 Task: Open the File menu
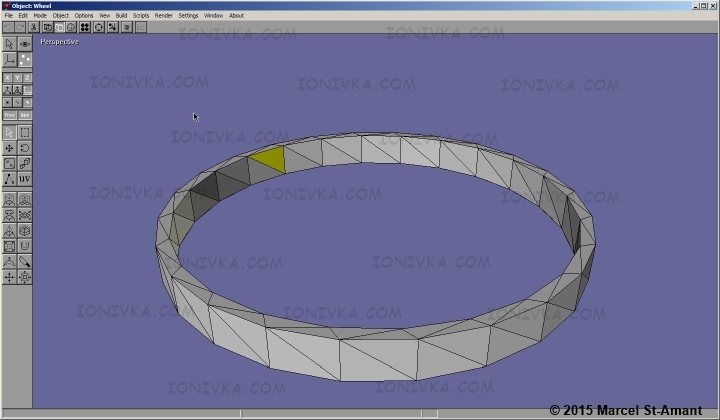9,16
